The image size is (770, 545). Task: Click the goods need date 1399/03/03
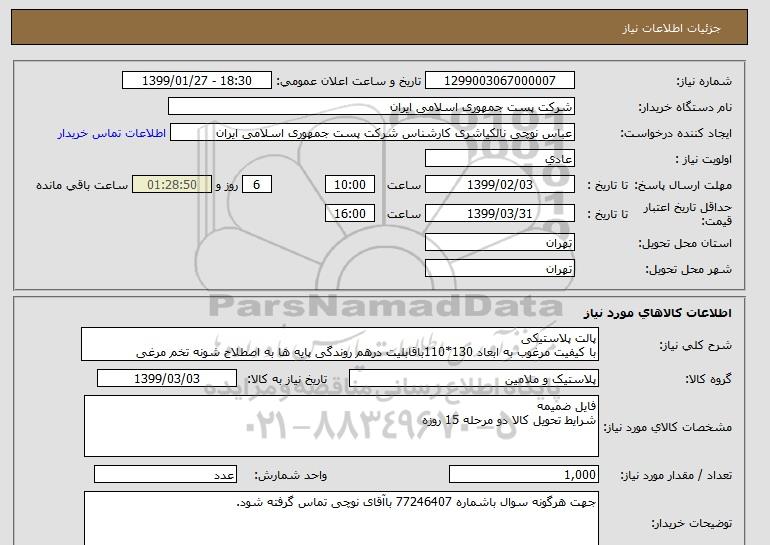pyautogui.click(x=167, y=379)
